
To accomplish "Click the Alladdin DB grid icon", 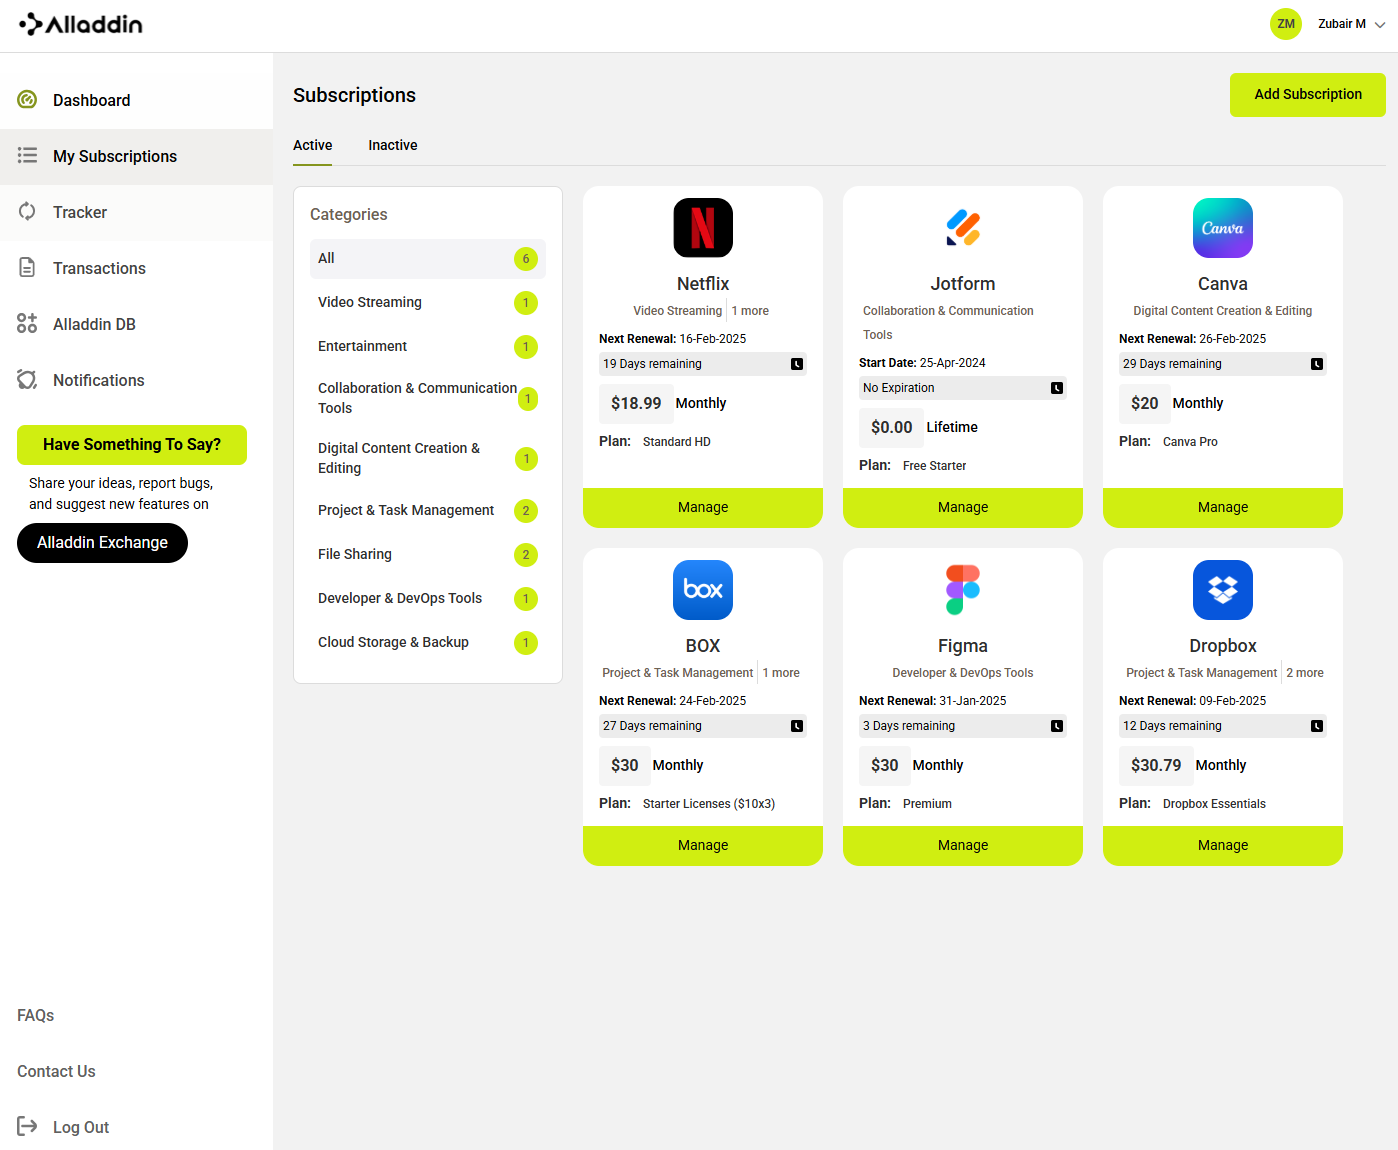I will coord(27,324).
